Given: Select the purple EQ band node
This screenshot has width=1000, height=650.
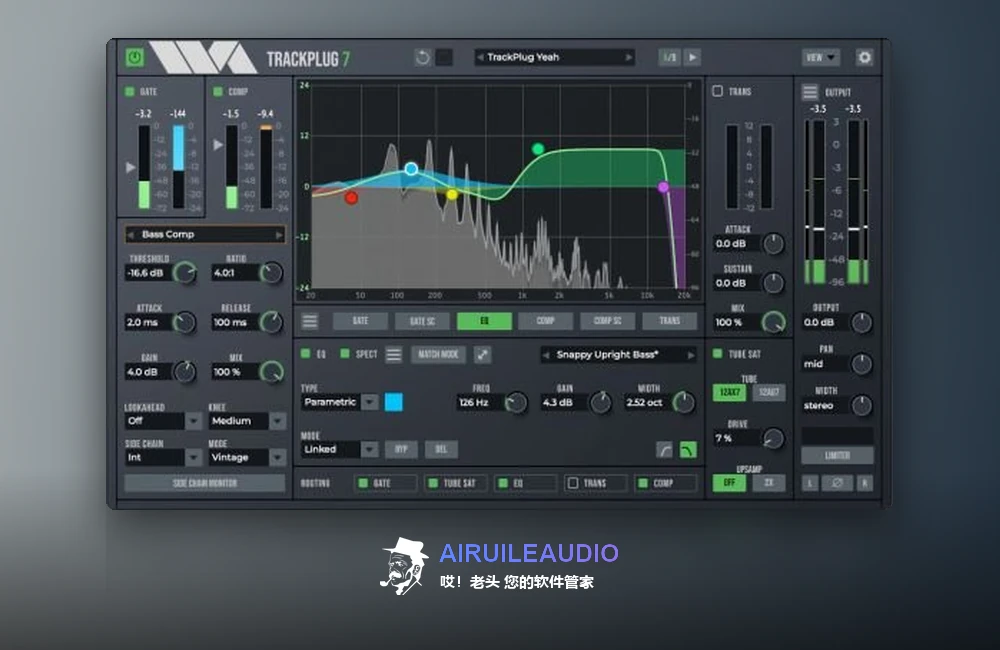Looking at the screenshot, I should (x=663, y=187).
